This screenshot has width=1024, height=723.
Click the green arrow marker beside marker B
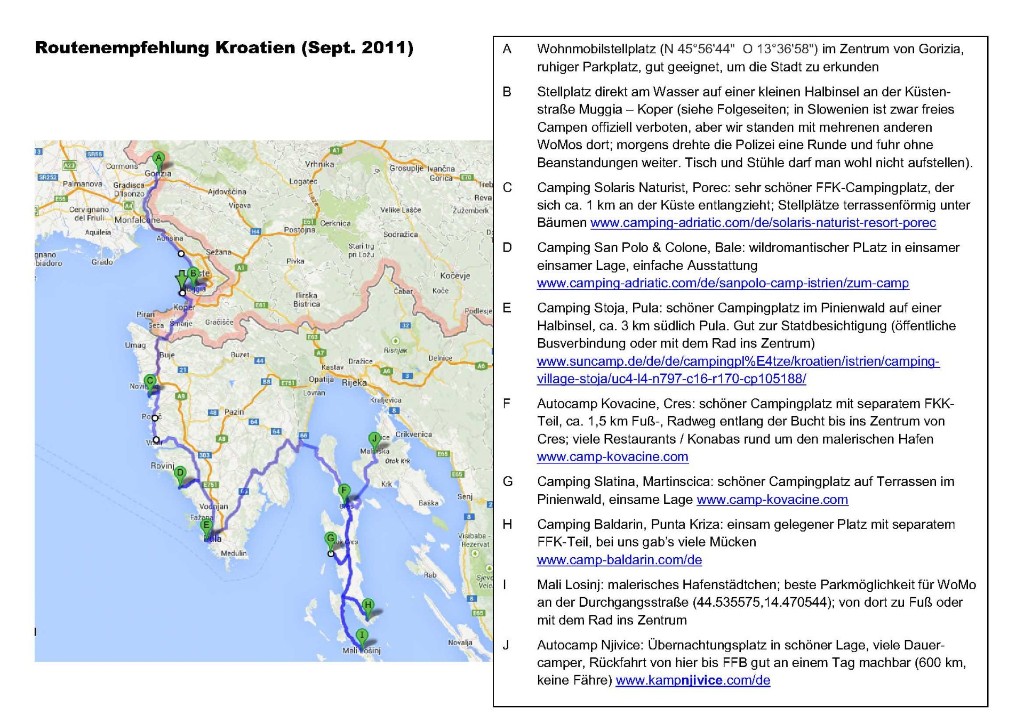tap(182, 280)
